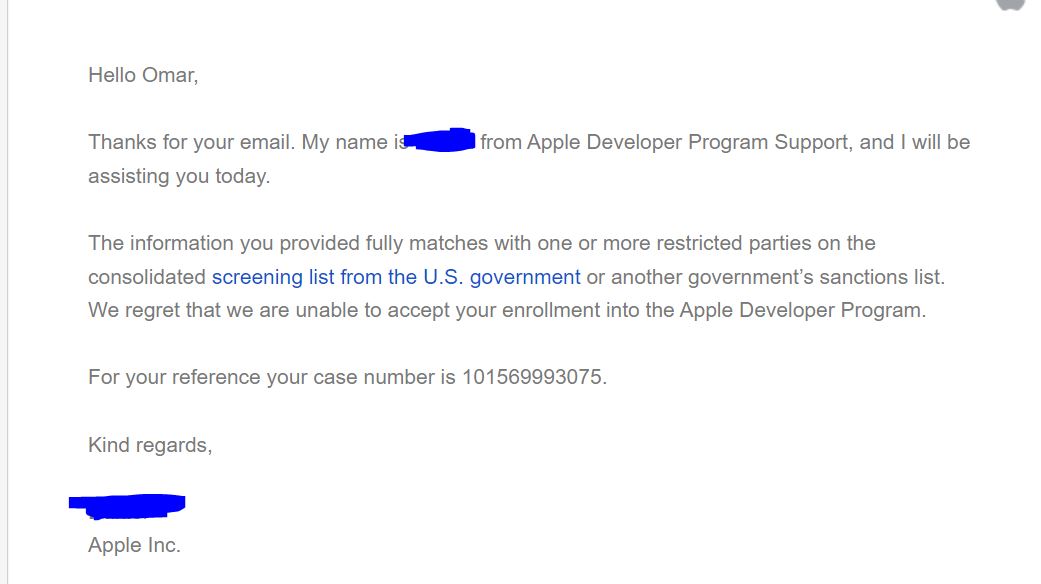1041x584 pixels.
Task: Click the blue redacted signature above Apple Inc.
Action: (127, 506)
